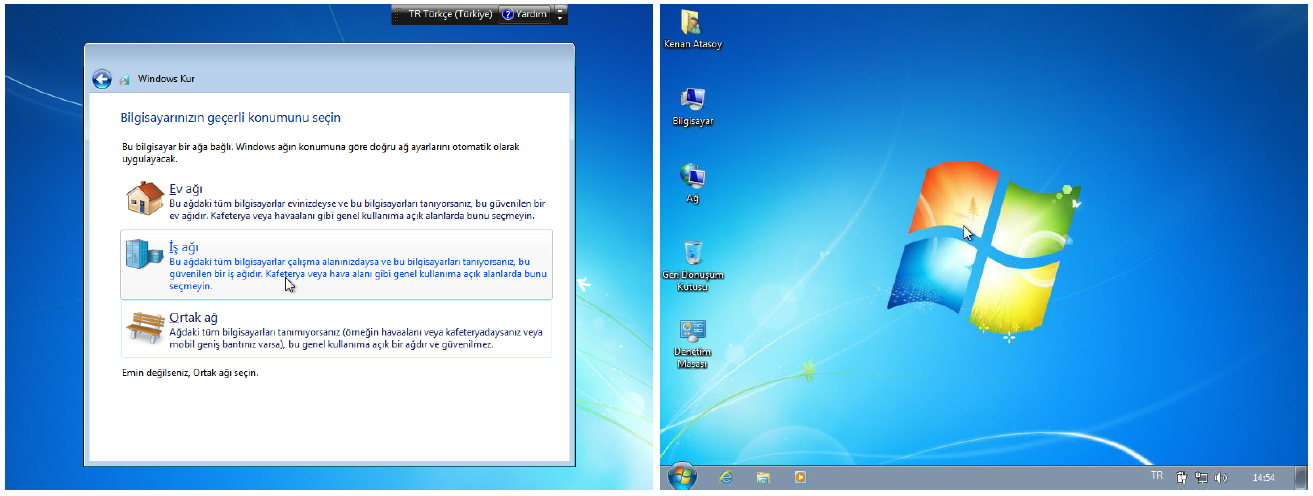Image resolution: width=1313 pixels, height=496 pixels.
Task: Select the Kenan Atasoy user folder icon
Action: coord(692,30)
